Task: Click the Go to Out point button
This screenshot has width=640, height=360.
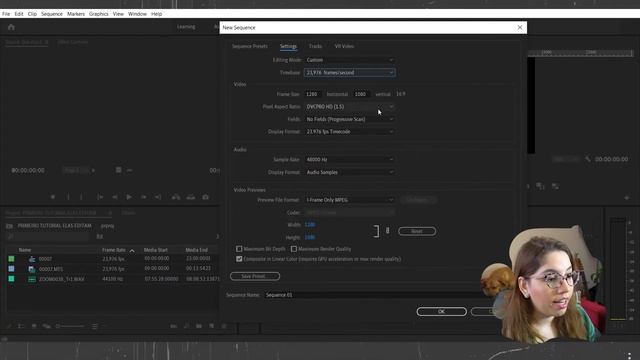Action: pos(158,197)
